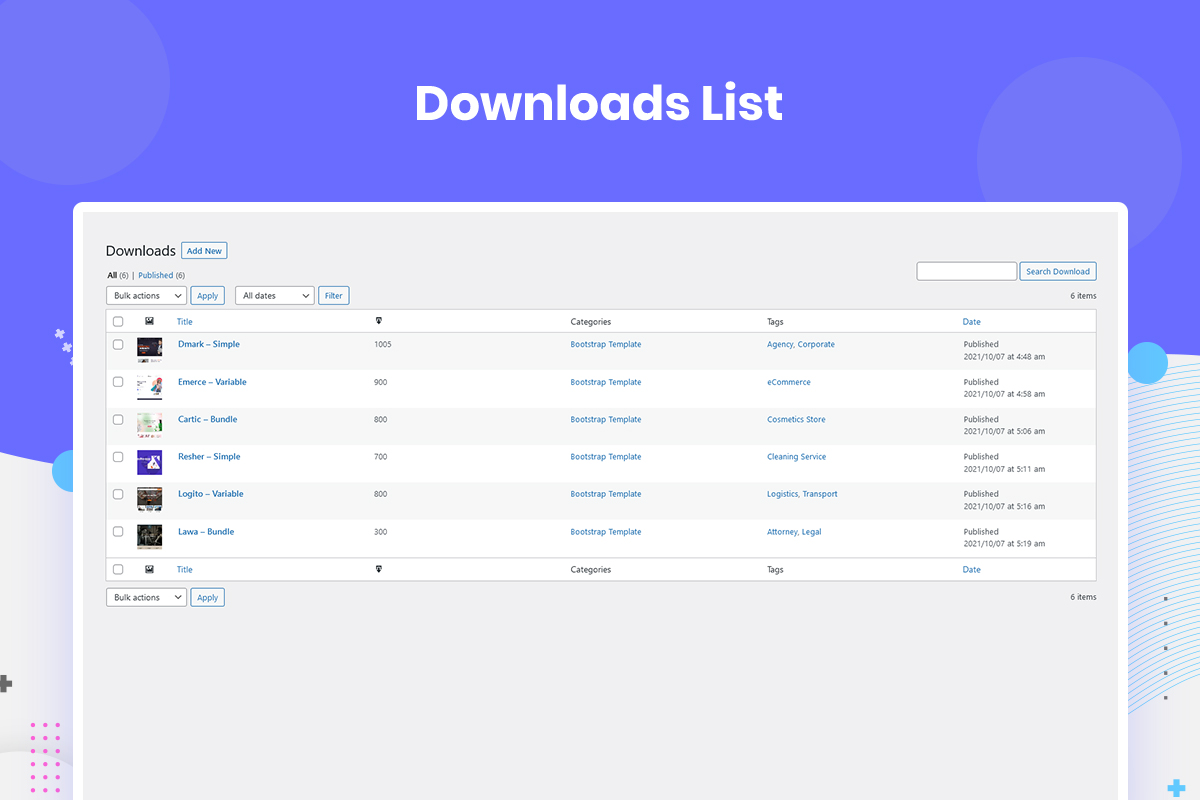Click Bootstrap Template category in Lawa row

tap(606, 531)
